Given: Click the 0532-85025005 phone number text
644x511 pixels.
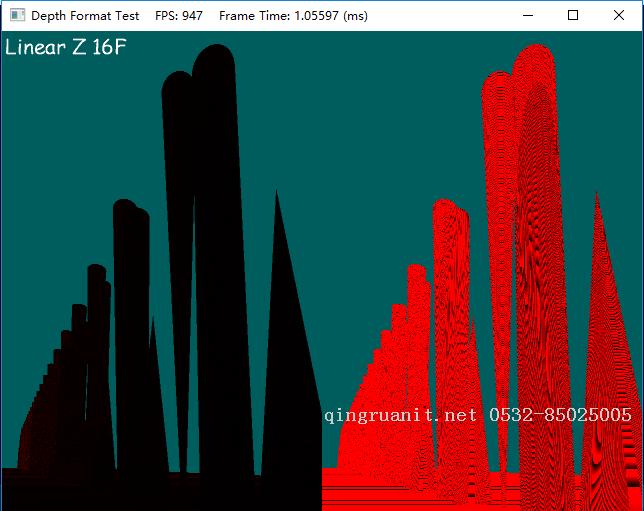Looking at the screenshot, I should click(560, 414).
